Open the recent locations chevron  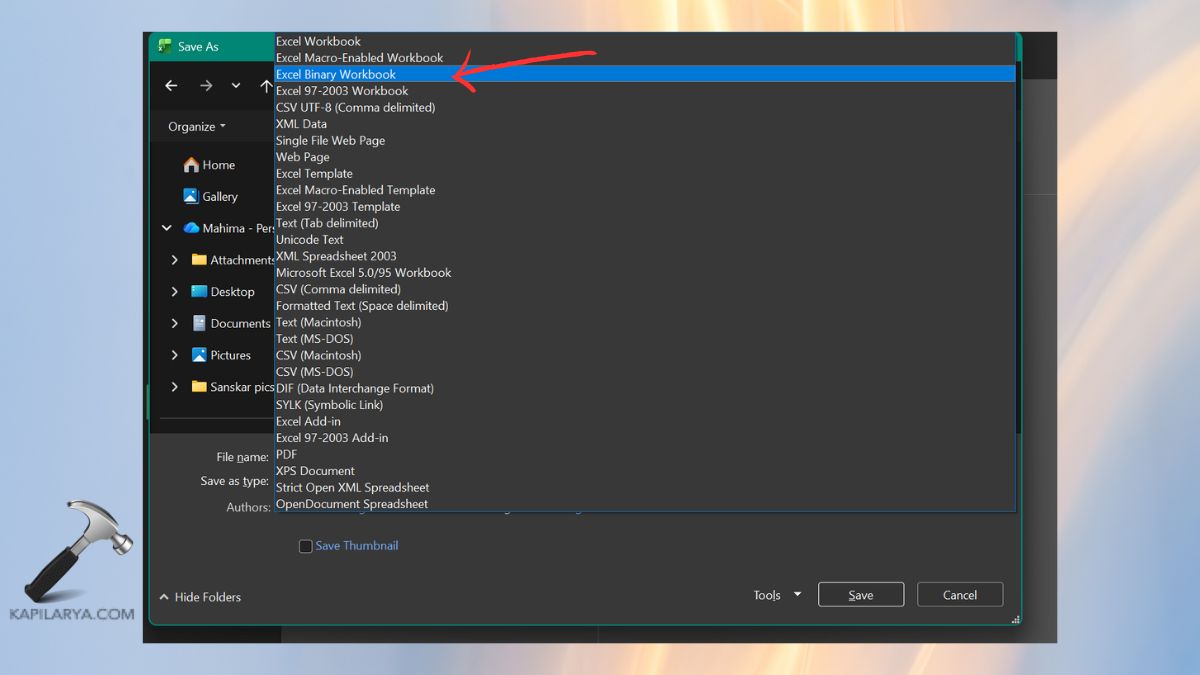tap(236, 86)
